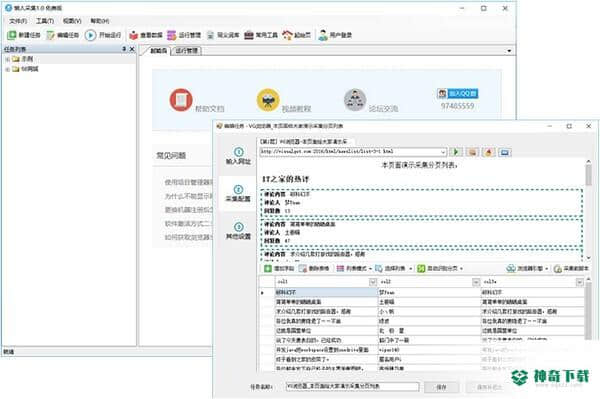Open the tab list dropdown arrow in main window
This screenshot has height=399, width=600.
tap(509, 51)
